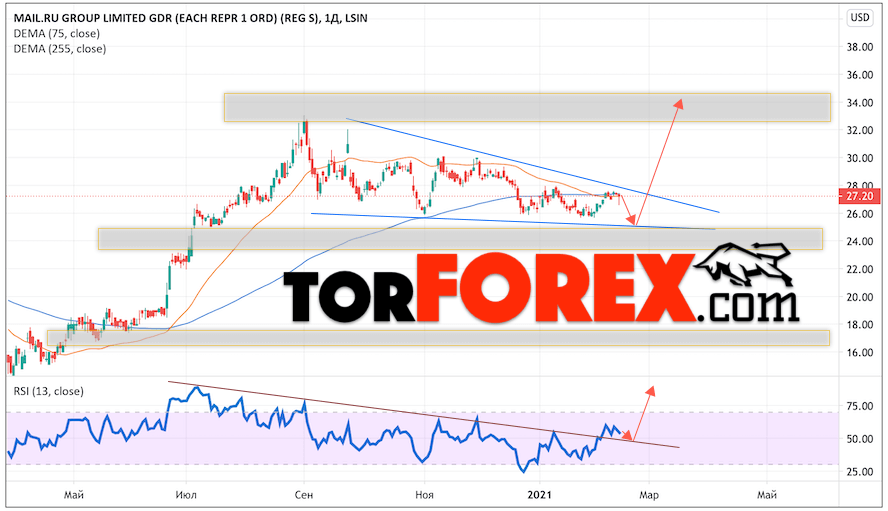Click the DEMA (255, close) indicator label
Screen dimensions: 888x511
click(59, 49)
